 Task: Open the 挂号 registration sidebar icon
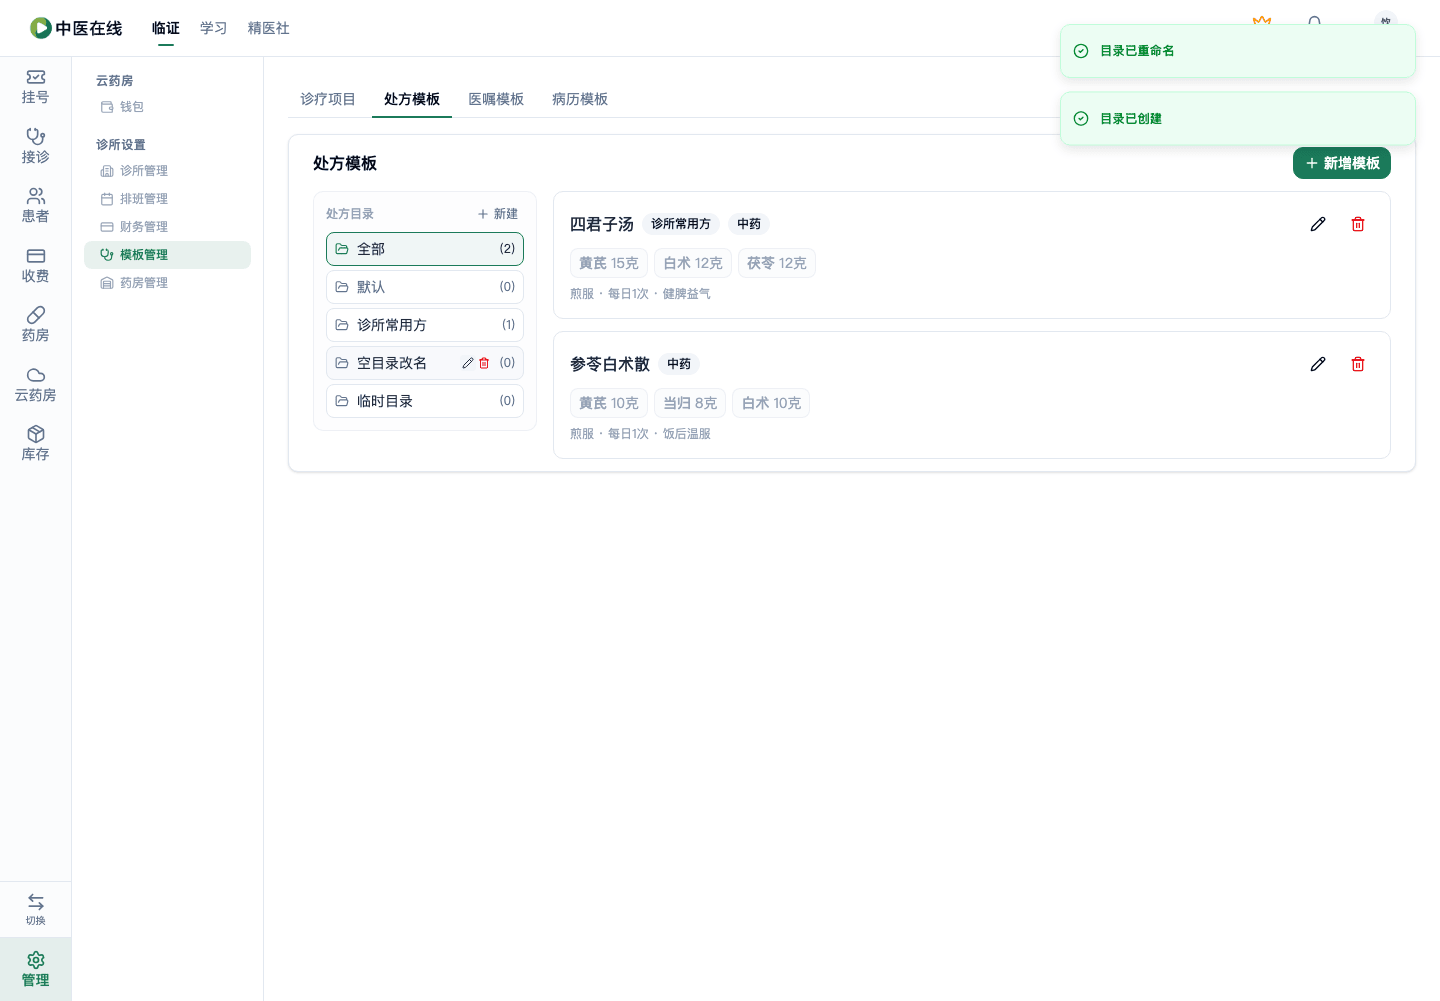(35, 87)
